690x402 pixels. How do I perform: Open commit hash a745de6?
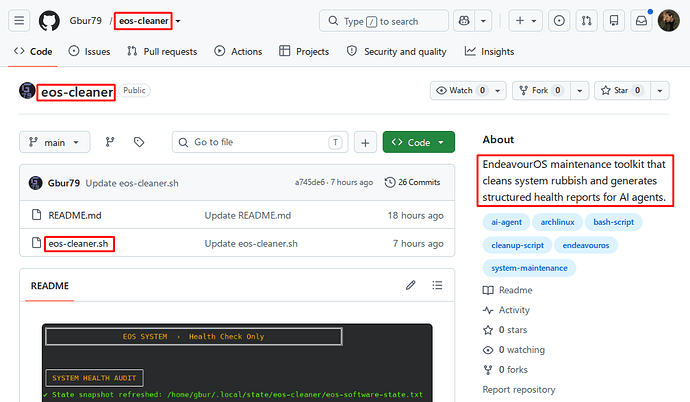[x=310, y=182]
